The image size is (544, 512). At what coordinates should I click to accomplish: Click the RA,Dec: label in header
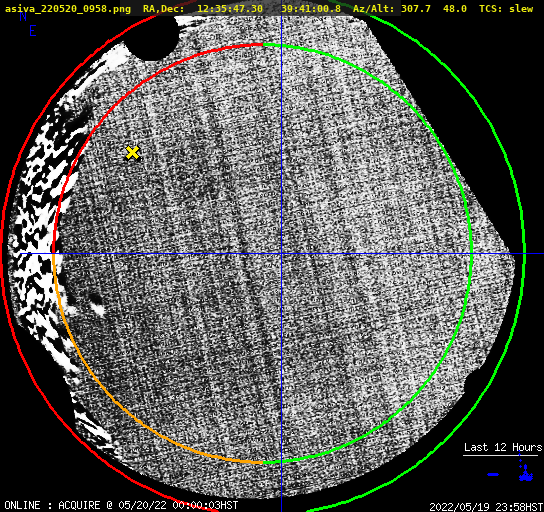[164, 9]
